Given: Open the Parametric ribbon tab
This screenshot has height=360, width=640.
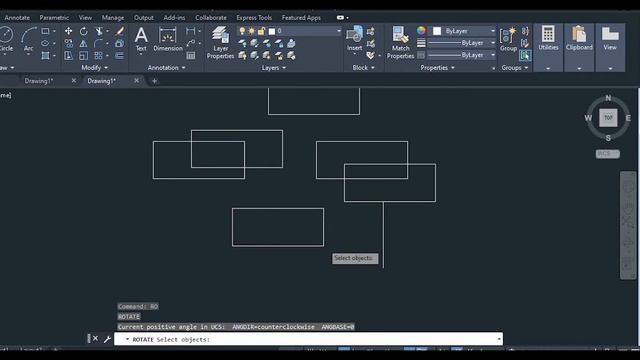Looking at the screenshot, I should pyautogui.click(x=54, y=18).
